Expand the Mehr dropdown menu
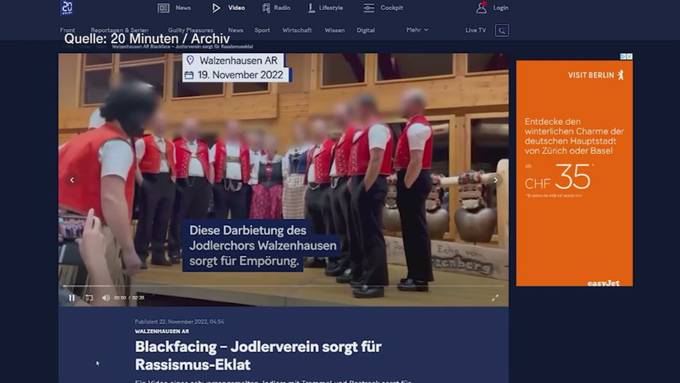This screenshot has height=383, width=680. point(417,30)
